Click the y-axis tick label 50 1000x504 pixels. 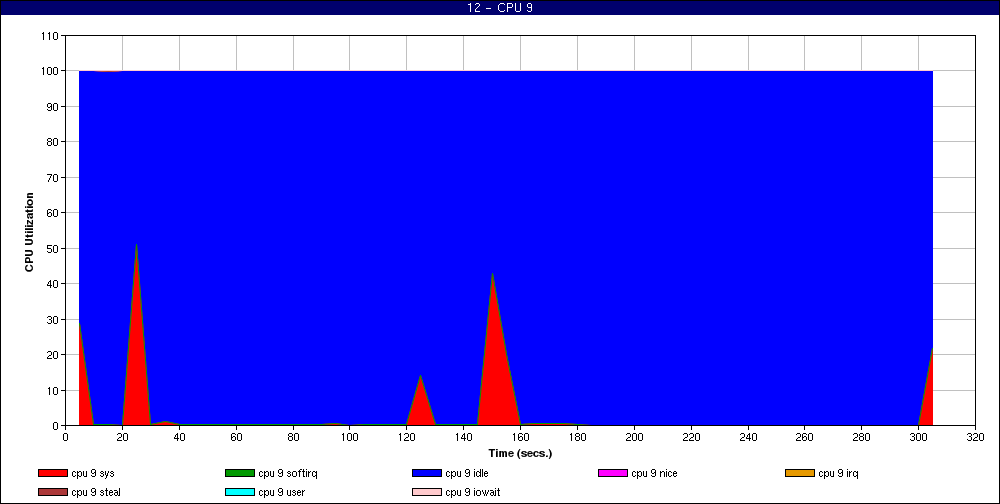click(54, 248)
